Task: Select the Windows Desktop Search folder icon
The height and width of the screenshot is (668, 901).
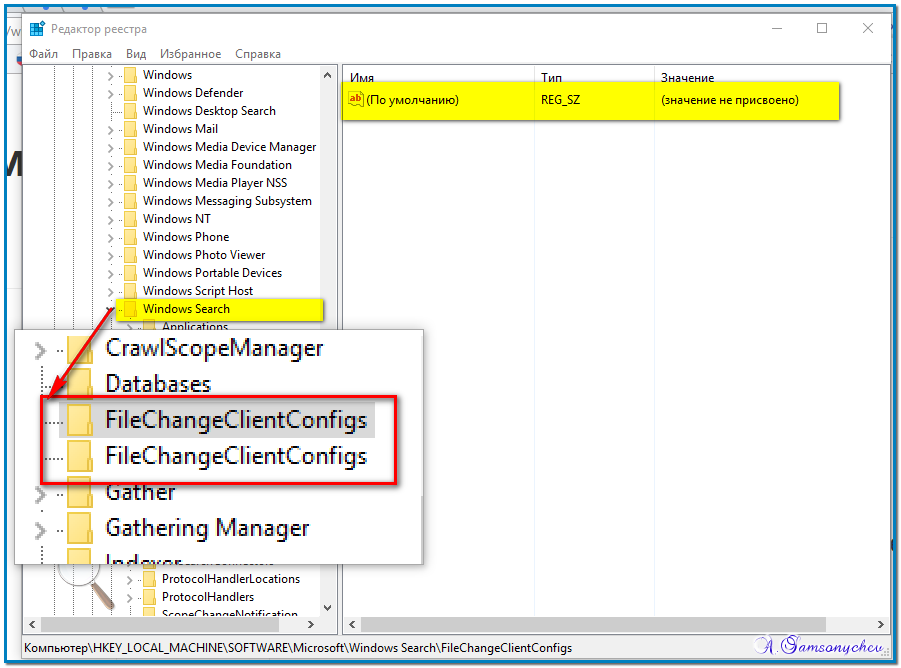Action: 131,111
